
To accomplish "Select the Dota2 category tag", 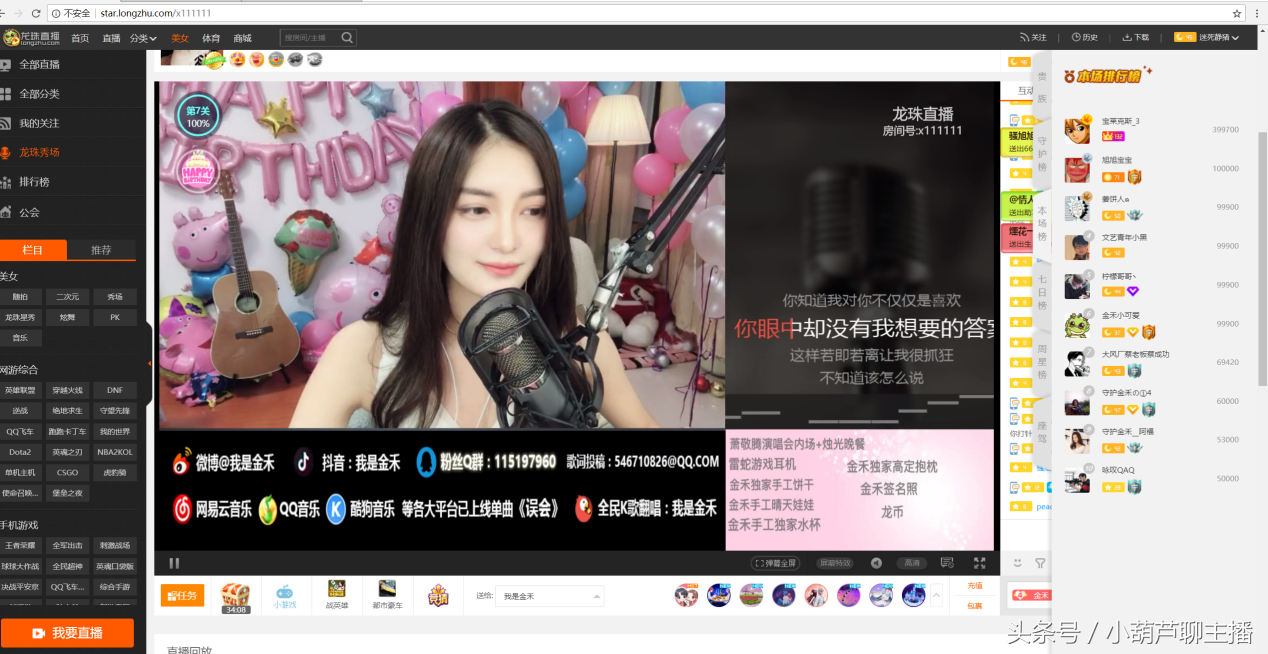I will (x=20, y=452).
